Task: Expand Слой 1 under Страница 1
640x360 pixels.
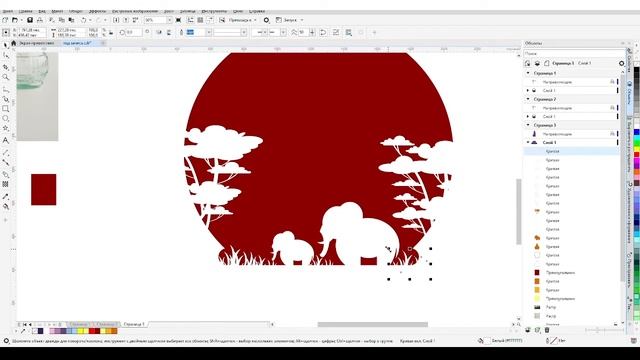Action: click(528, 91)
